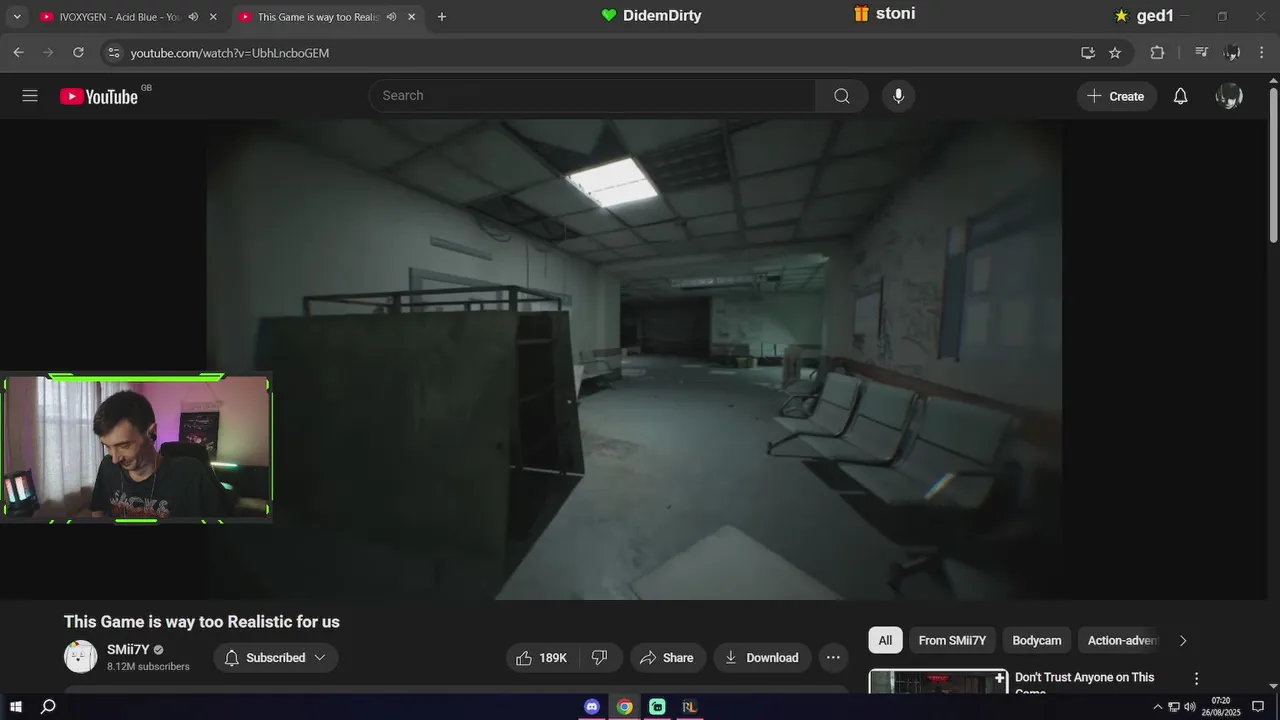This screenshot has height=720, width=1280.
Task: Open the RL app in the taskbar
Action: coord(689,707)
